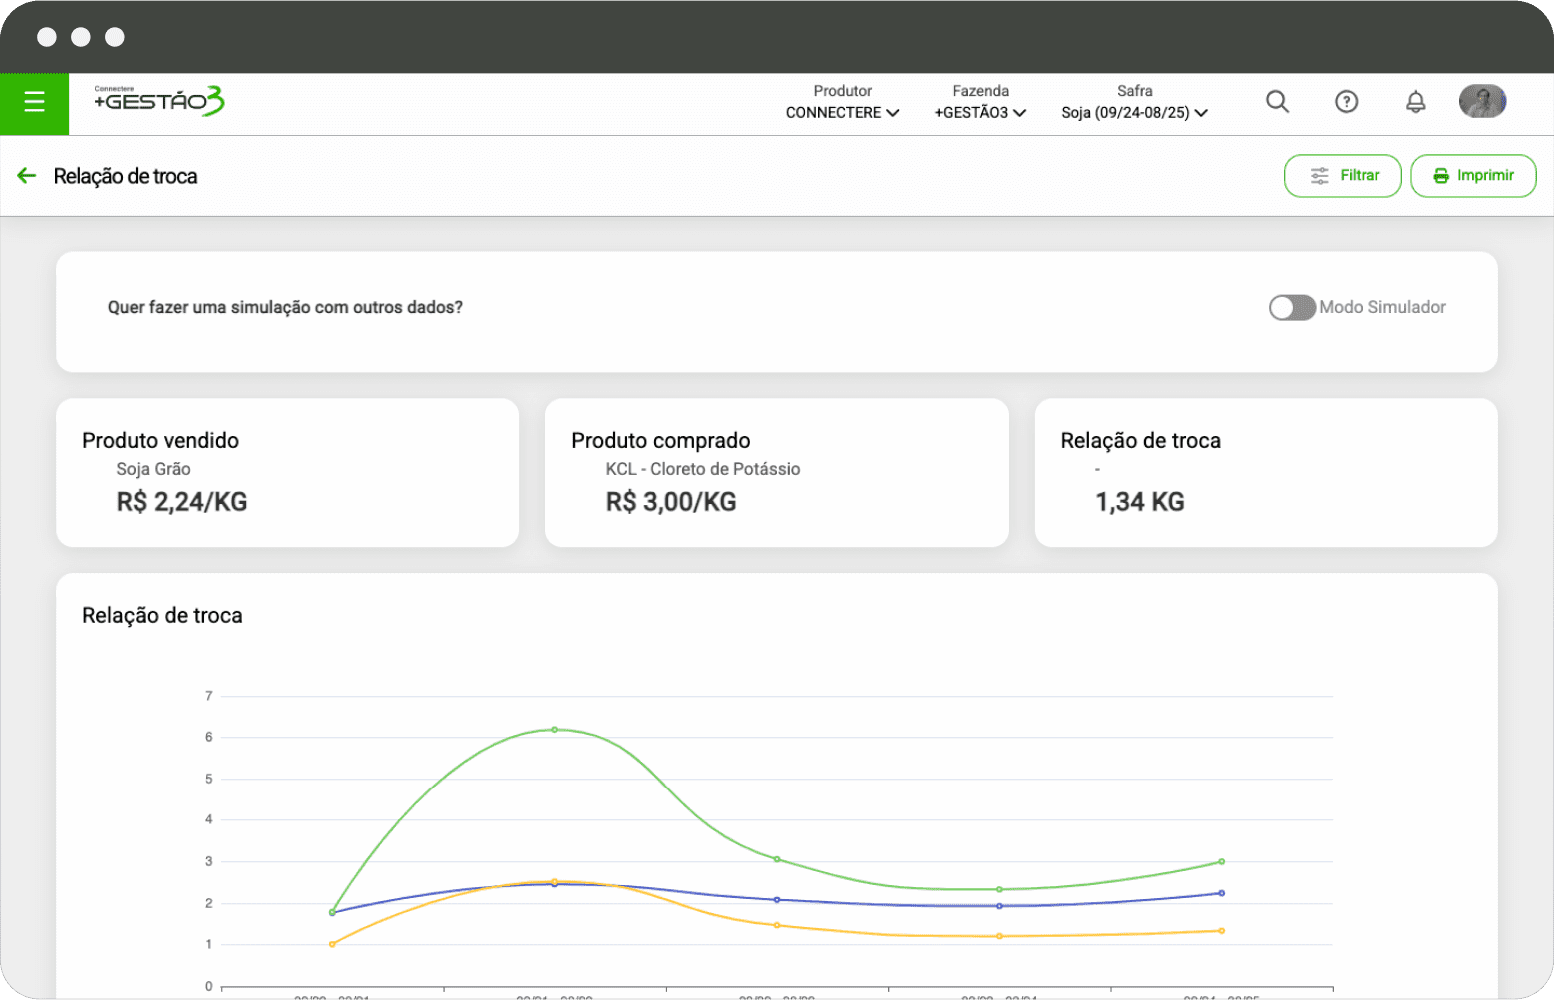Screen dimensions: 1554x1000
Task: Click the Filtrar button
Action: [x=1342, y=176]
